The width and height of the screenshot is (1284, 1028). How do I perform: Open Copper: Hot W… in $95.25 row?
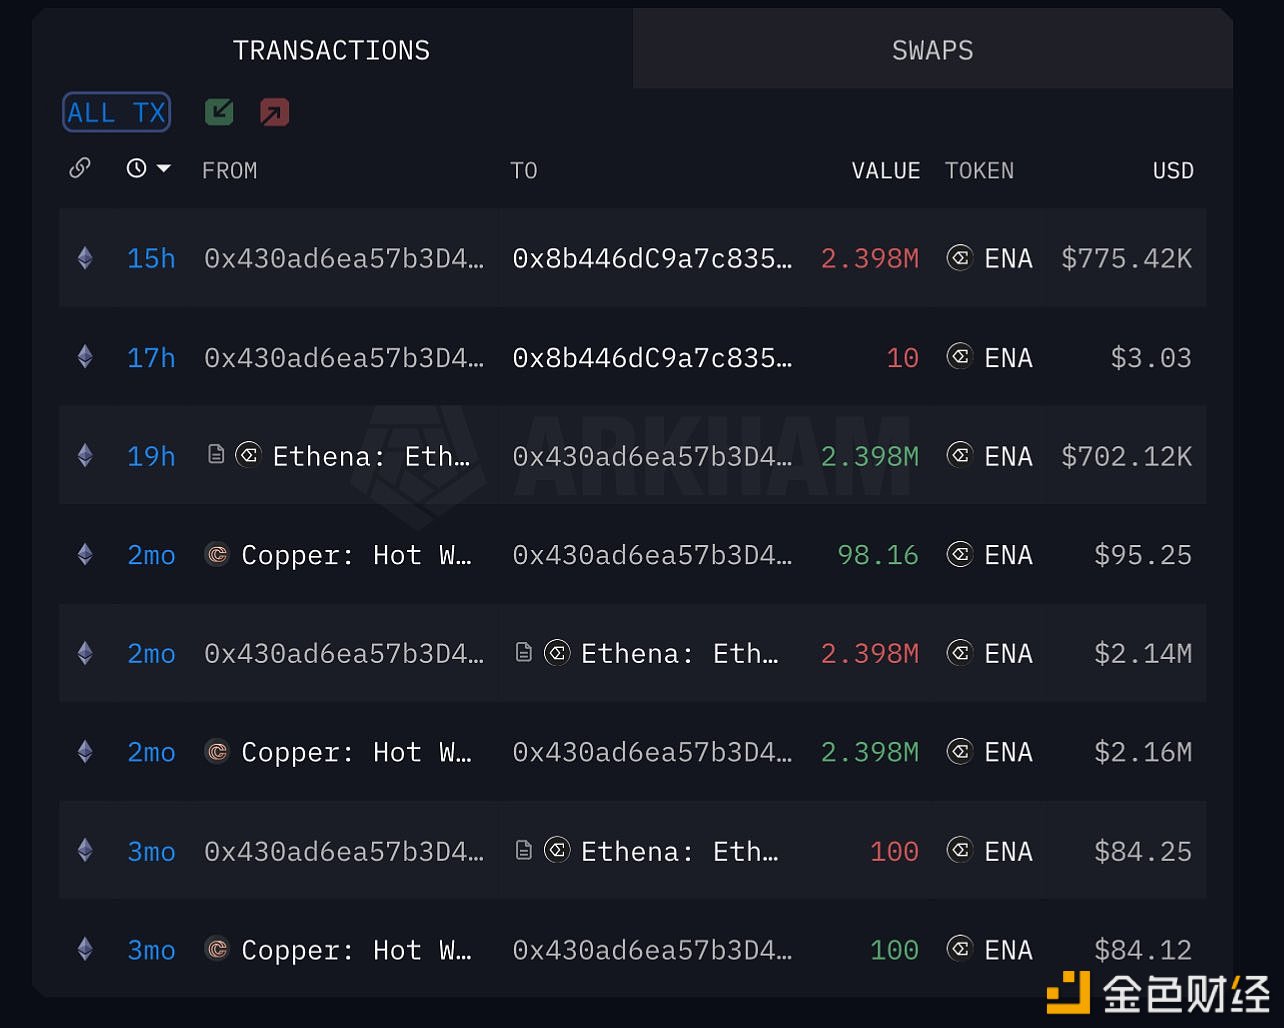tap(356, 555)
